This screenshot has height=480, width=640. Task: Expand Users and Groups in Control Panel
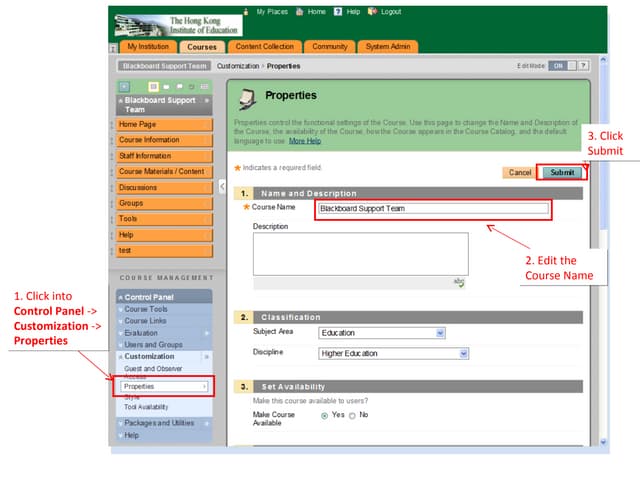tap(153, 345)
